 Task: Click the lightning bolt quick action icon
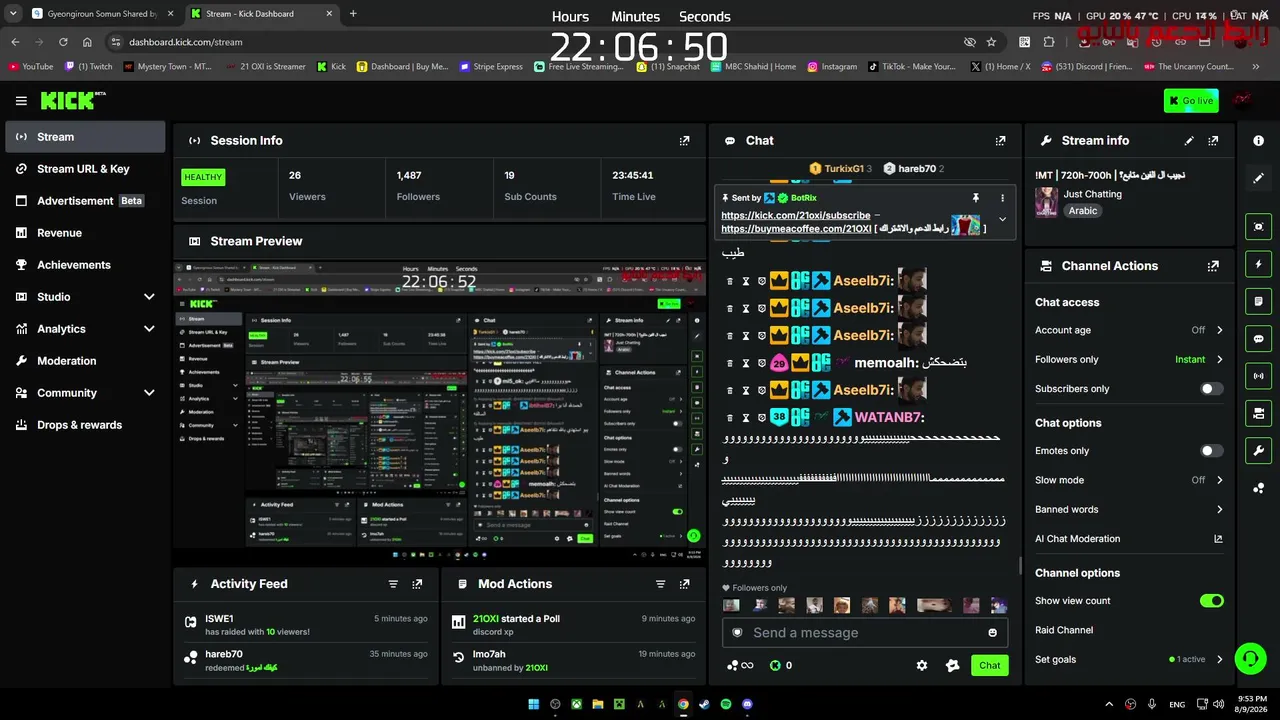point(1259,264)
